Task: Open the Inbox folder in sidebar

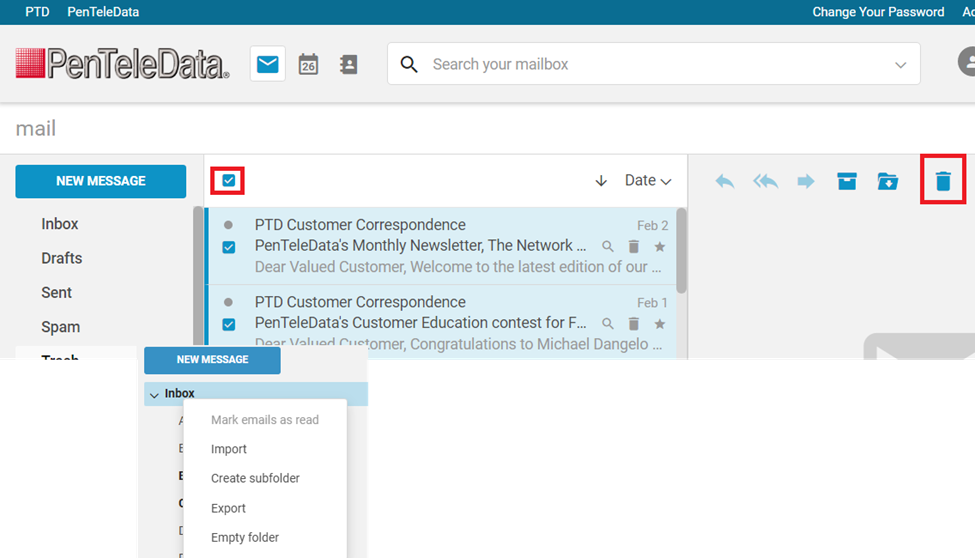Action: 60,224
